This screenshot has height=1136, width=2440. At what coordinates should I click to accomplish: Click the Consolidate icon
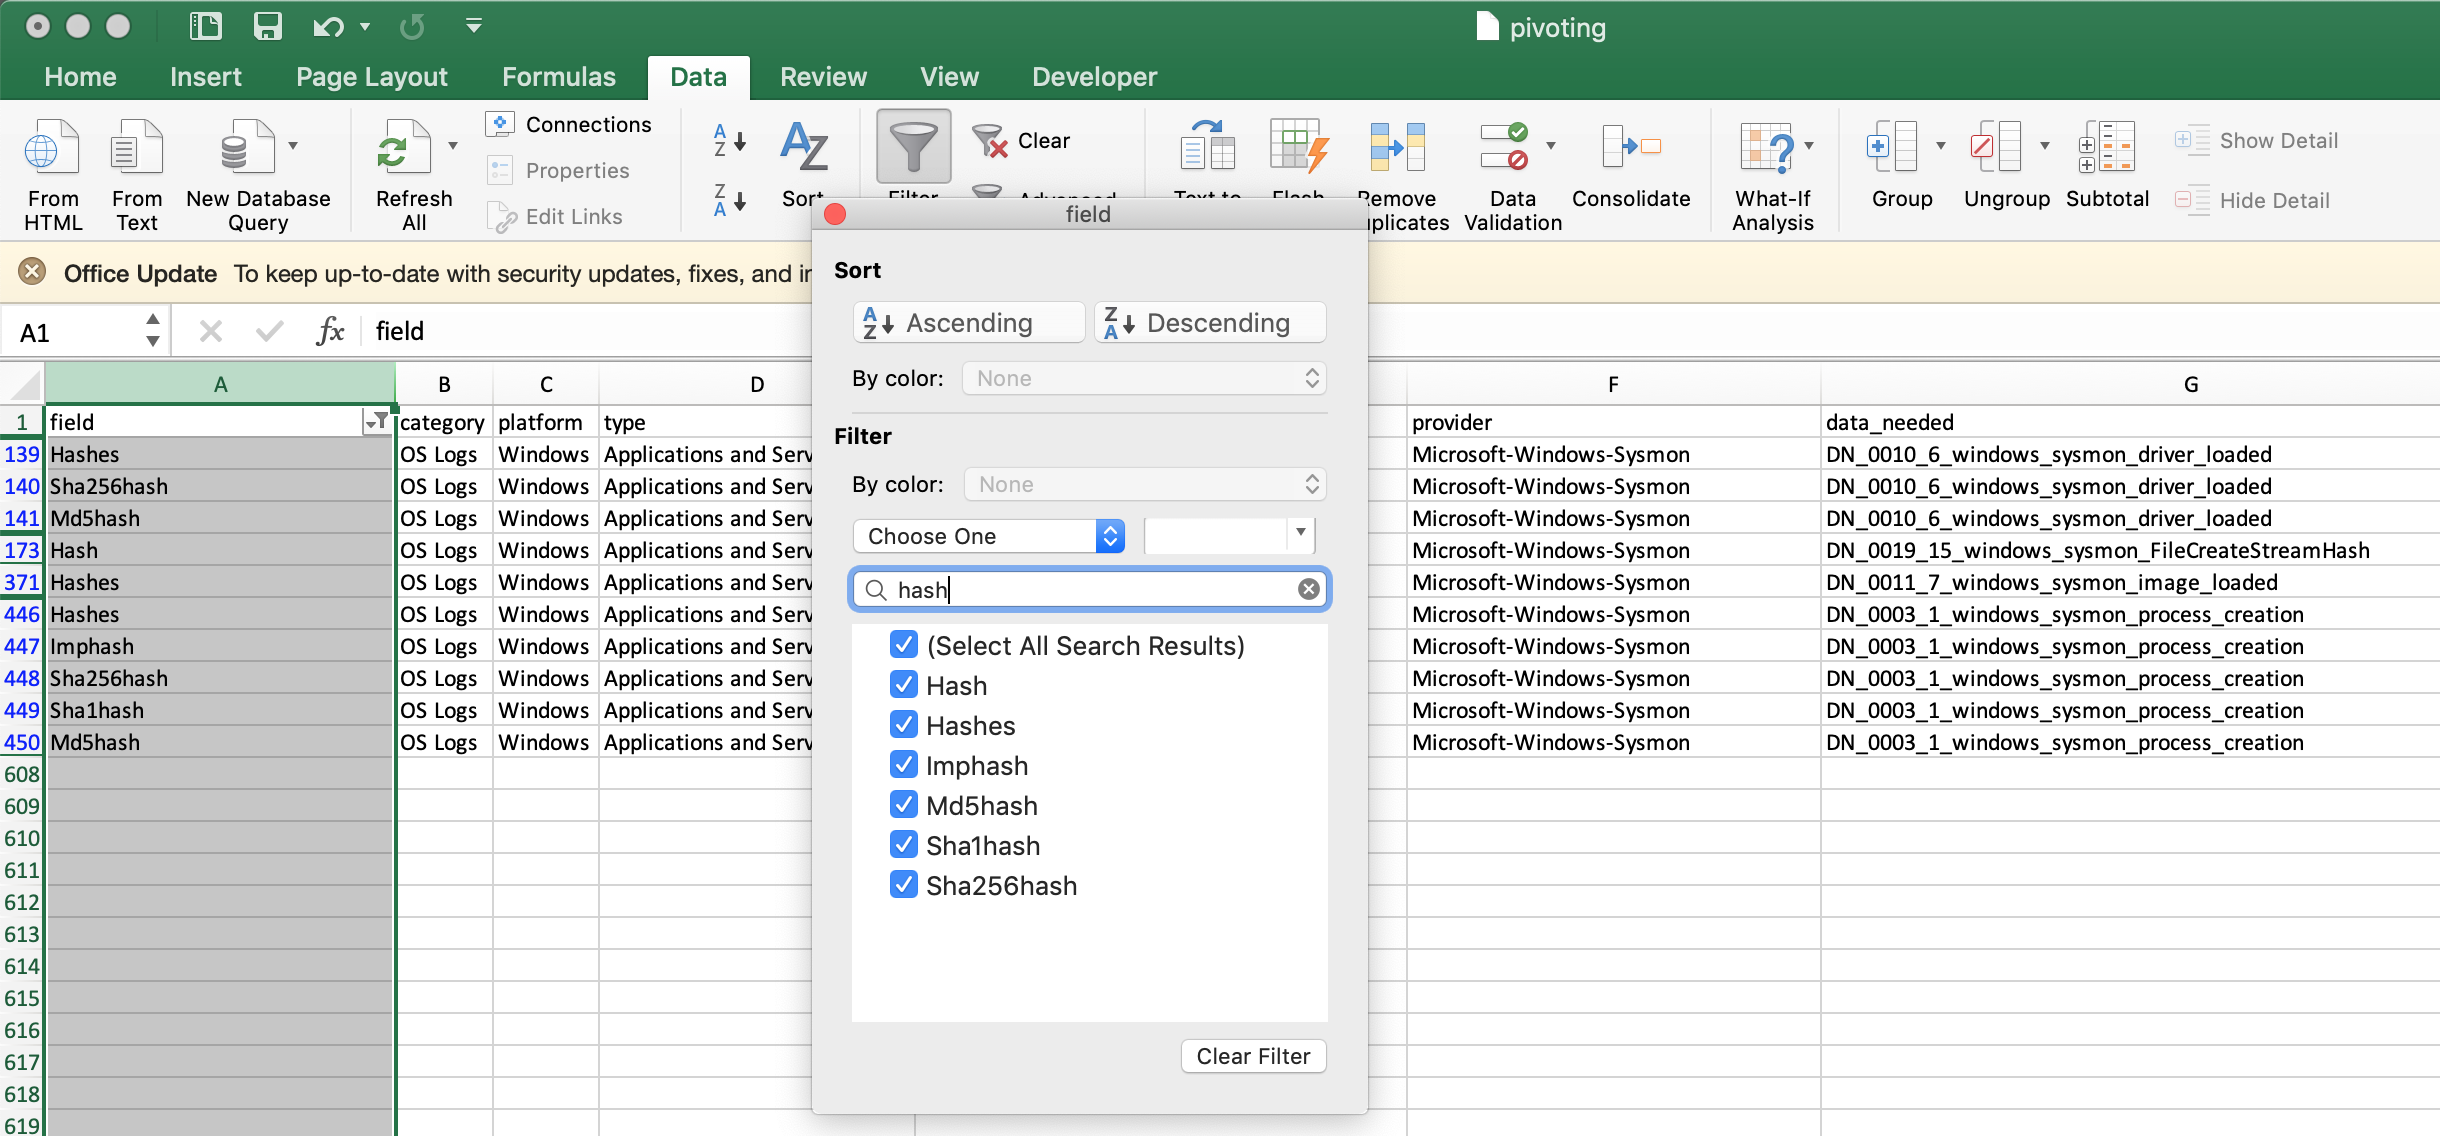click(1630, 148)
